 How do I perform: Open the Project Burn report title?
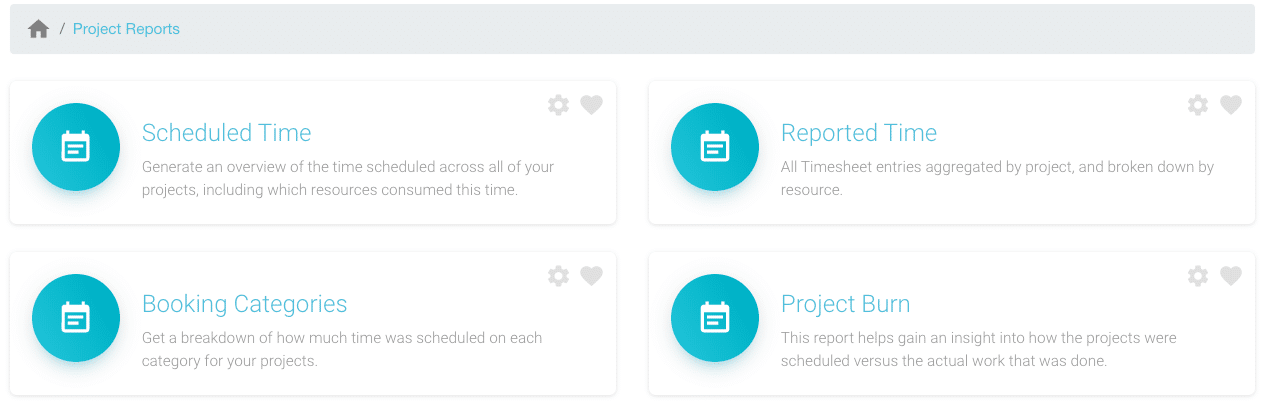point(846,304)
